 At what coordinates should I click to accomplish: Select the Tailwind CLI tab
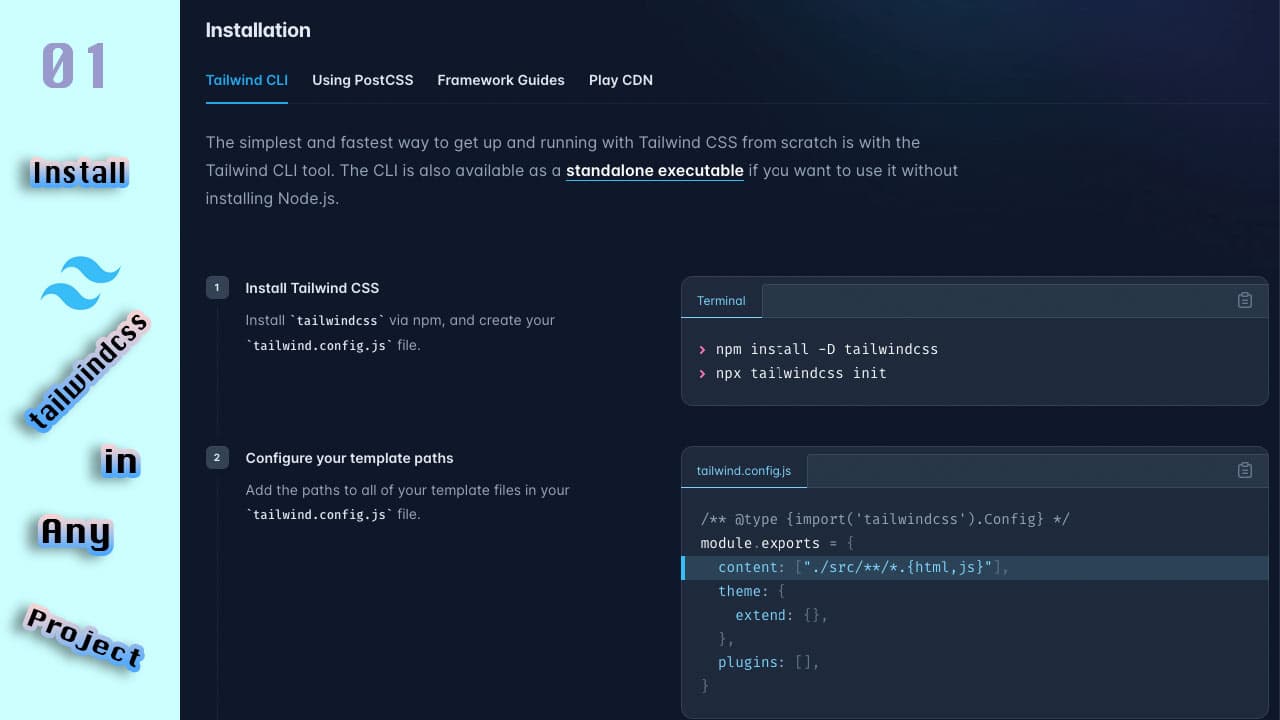[x=246, y=80]
